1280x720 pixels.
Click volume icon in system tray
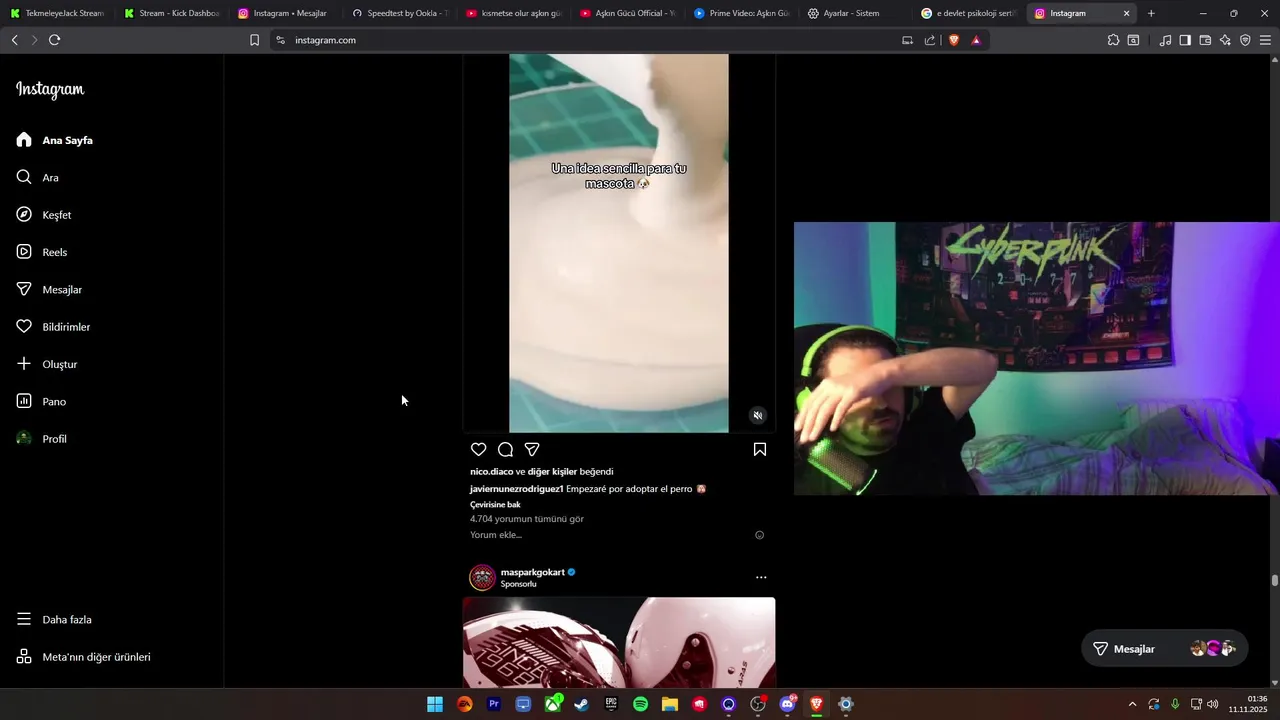[x=1212, y=704]
